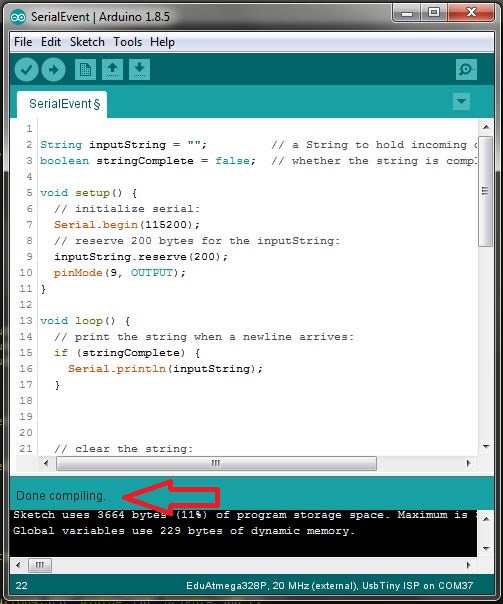The height and width of the screenshot is (604, 503).
Task: Click 'inputString.reserve(200);' on line 9
Action: (x=141, y=257)
